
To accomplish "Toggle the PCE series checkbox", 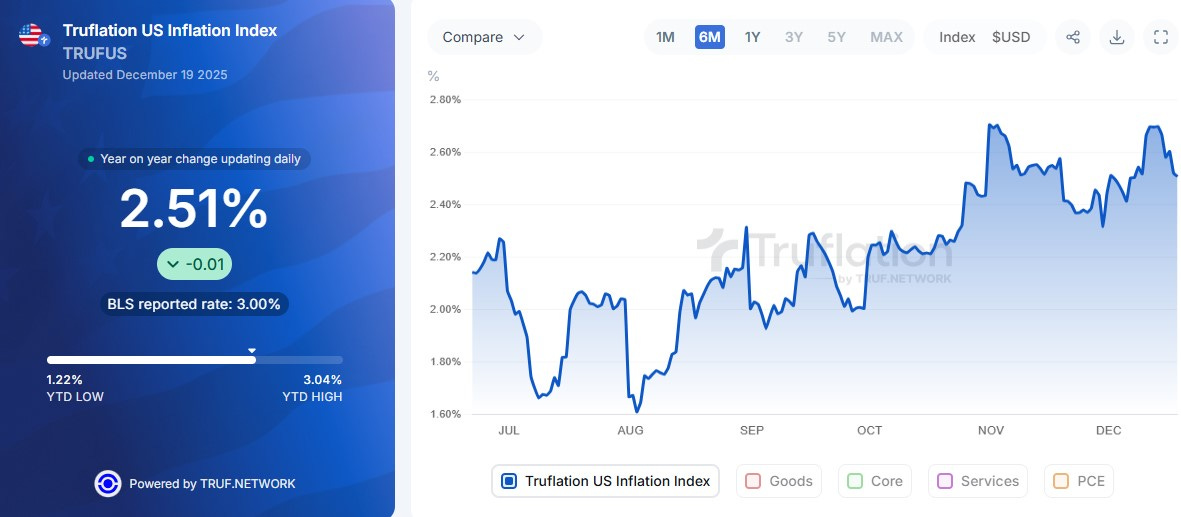I will coord(1061,481).
